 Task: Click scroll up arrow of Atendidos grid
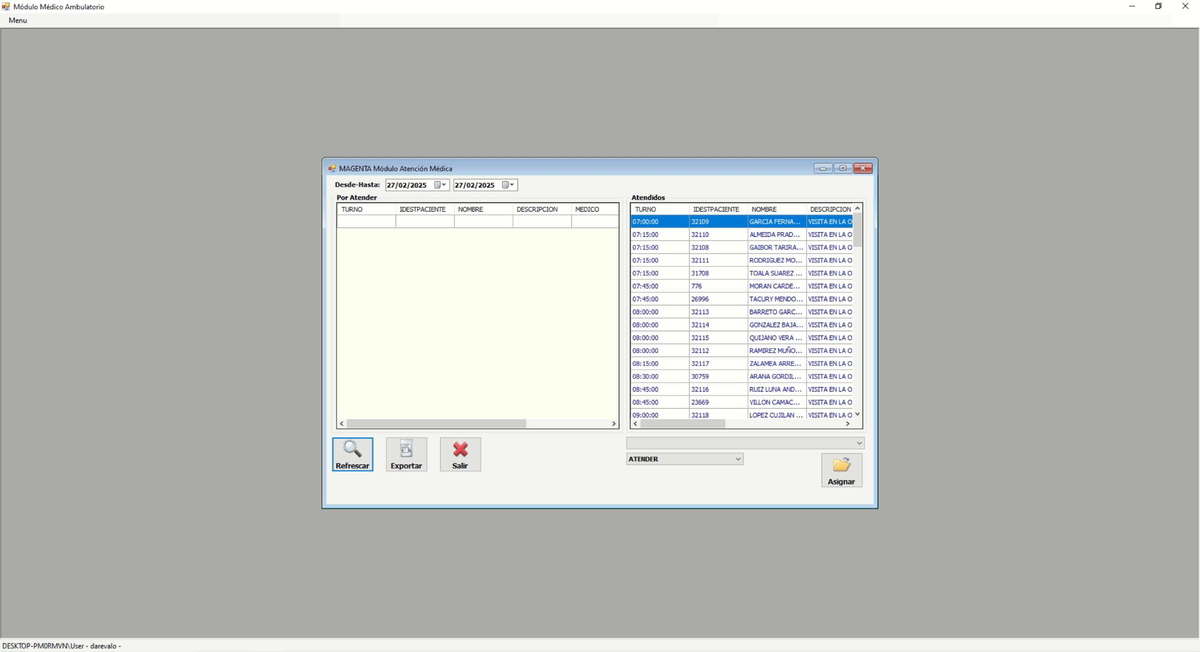point(857,208)
